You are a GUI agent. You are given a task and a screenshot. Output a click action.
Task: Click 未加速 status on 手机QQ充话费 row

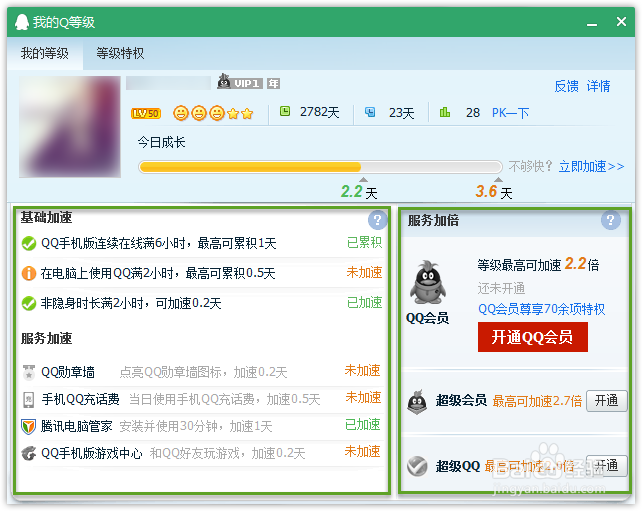pos(363,398)
